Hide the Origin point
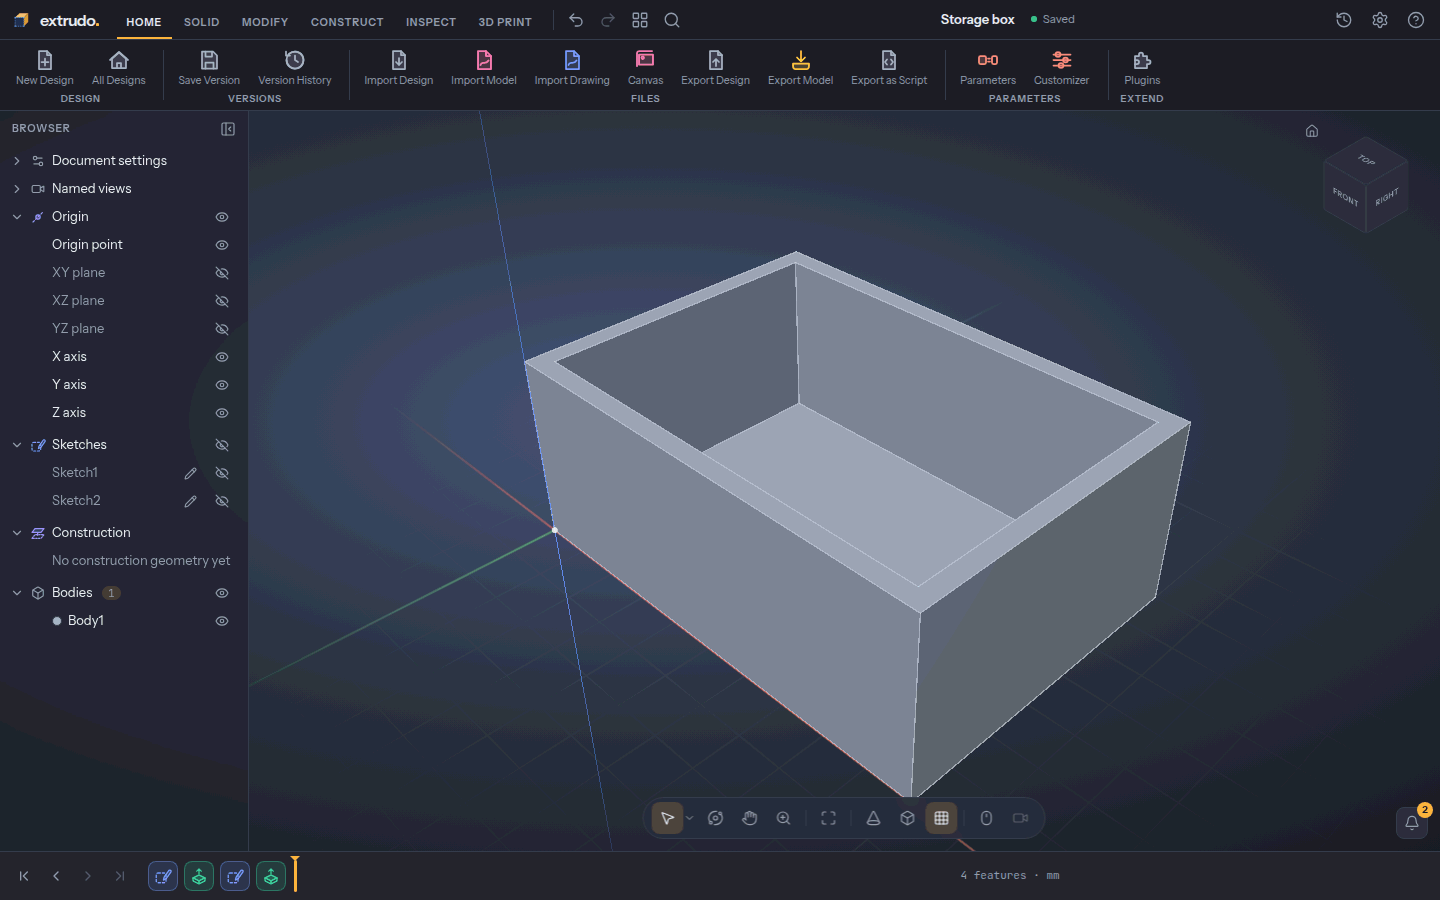Viewport: 1440px width, 900px height. click(x=222, y=245)
